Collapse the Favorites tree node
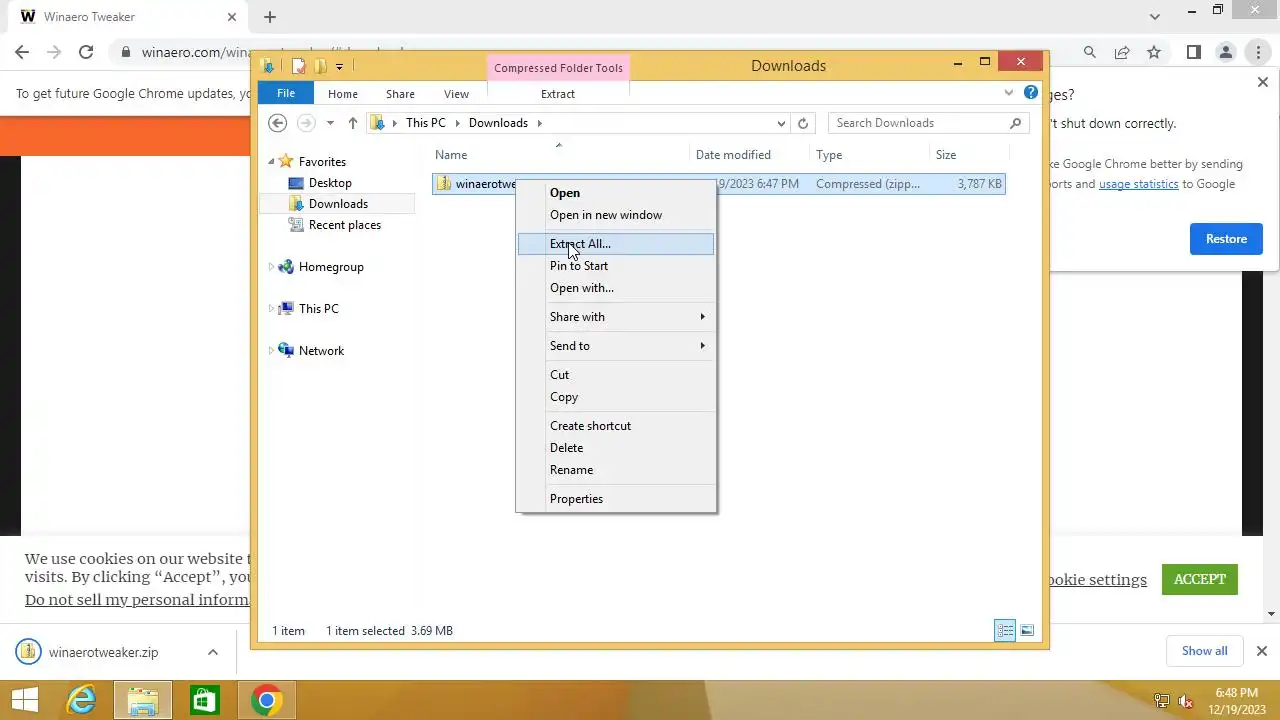This screenshot has height=720, width=1280. pyautogui.click(x=270, y=162)
